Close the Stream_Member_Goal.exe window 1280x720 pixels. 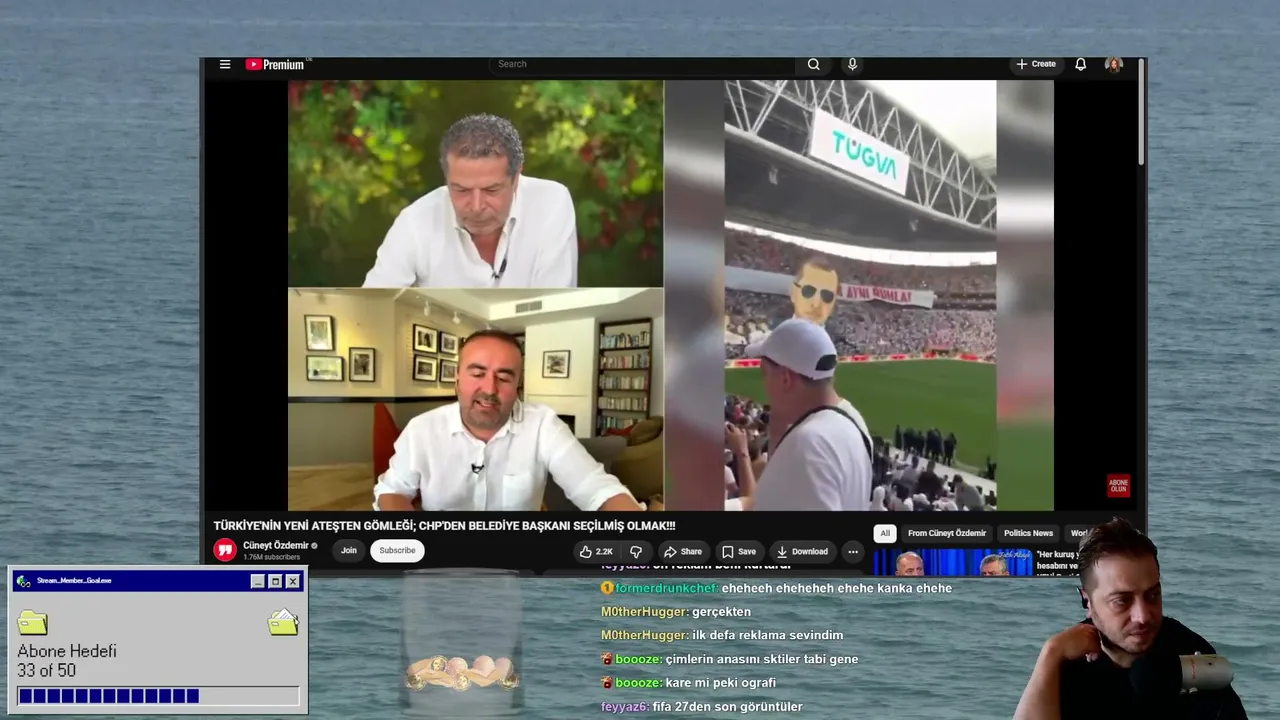[x=293, y=581]
